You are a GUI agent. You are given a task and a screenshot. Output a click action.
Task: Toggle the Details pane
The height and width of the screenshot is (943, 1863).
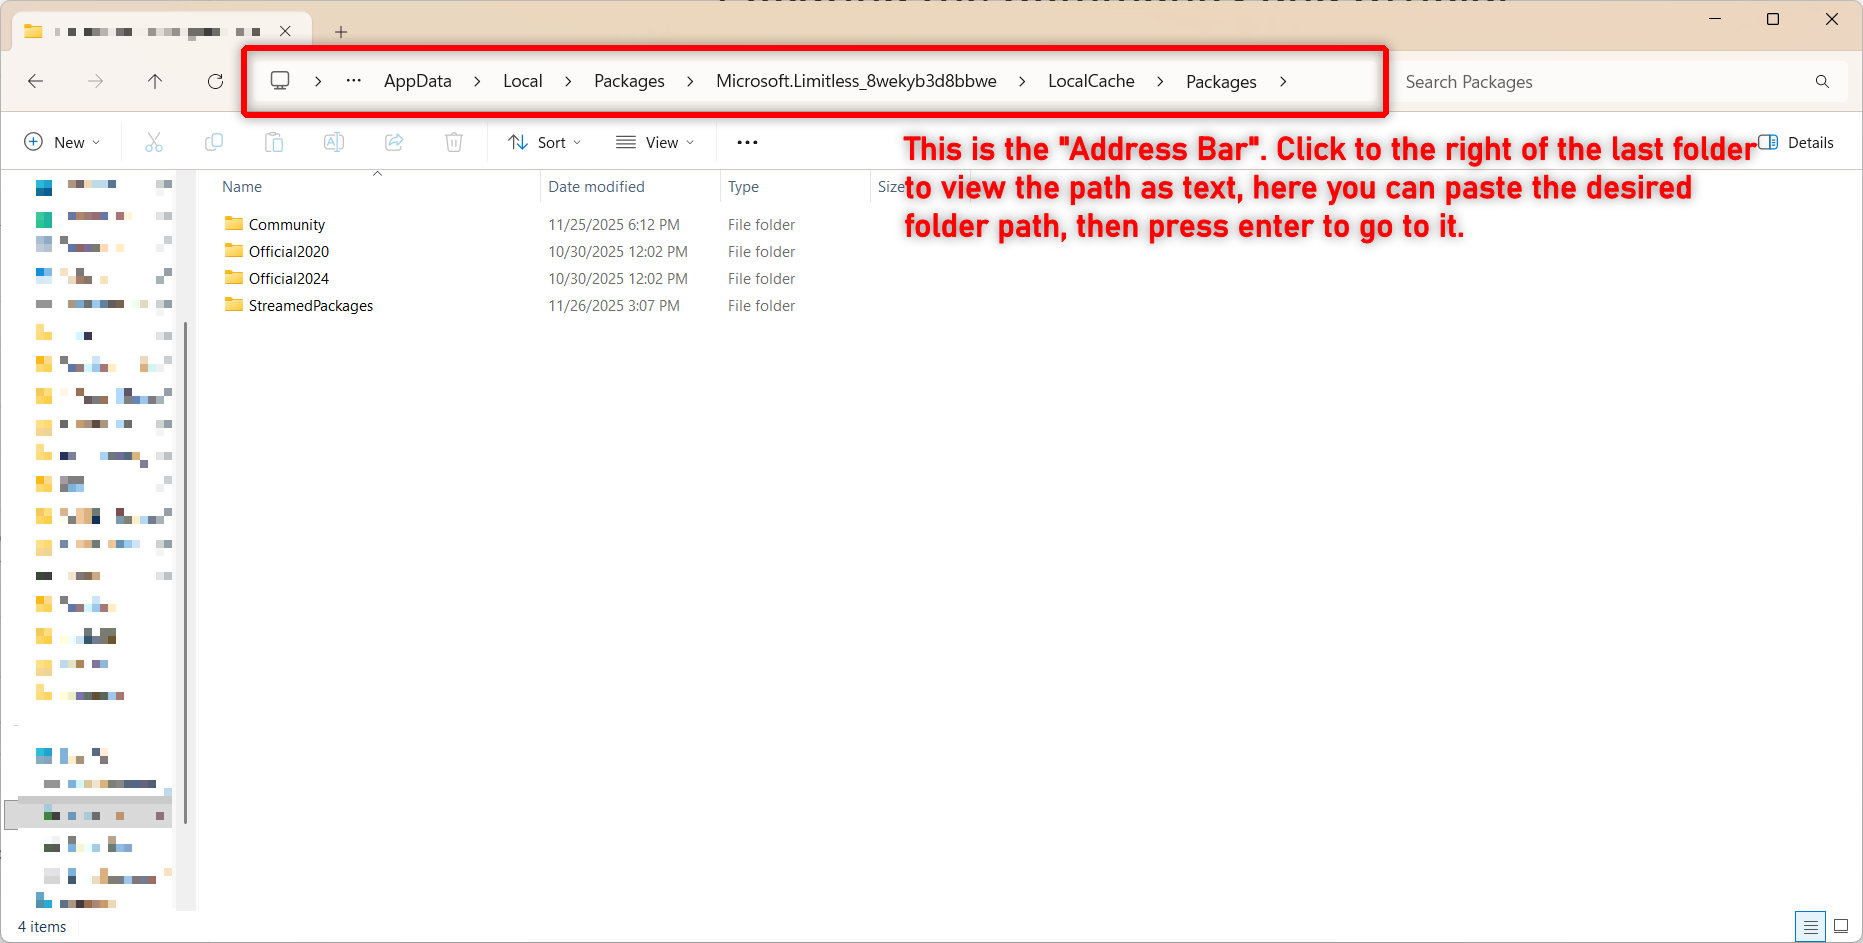1795,142
